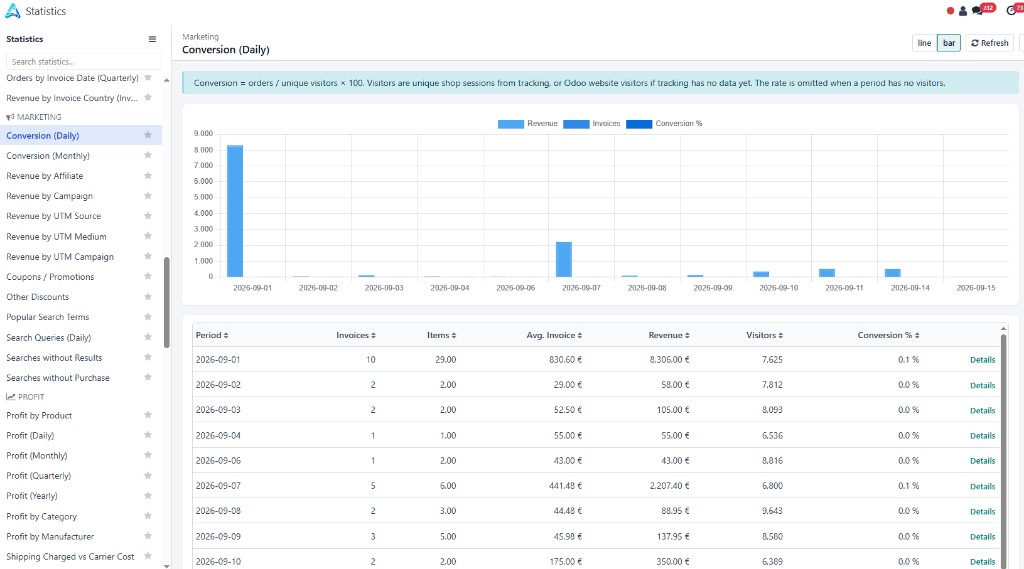Star Search Queries (Daily) report
Viewport: 1024px width, 569px height.
click(x=148, y=337)
